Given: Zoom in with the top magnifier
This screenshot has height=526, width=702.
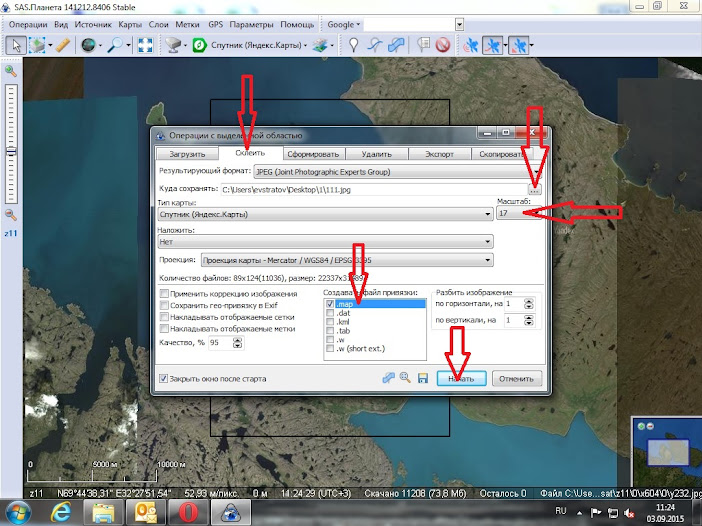Looking at the screenshot, I should [x=11, y=71].
